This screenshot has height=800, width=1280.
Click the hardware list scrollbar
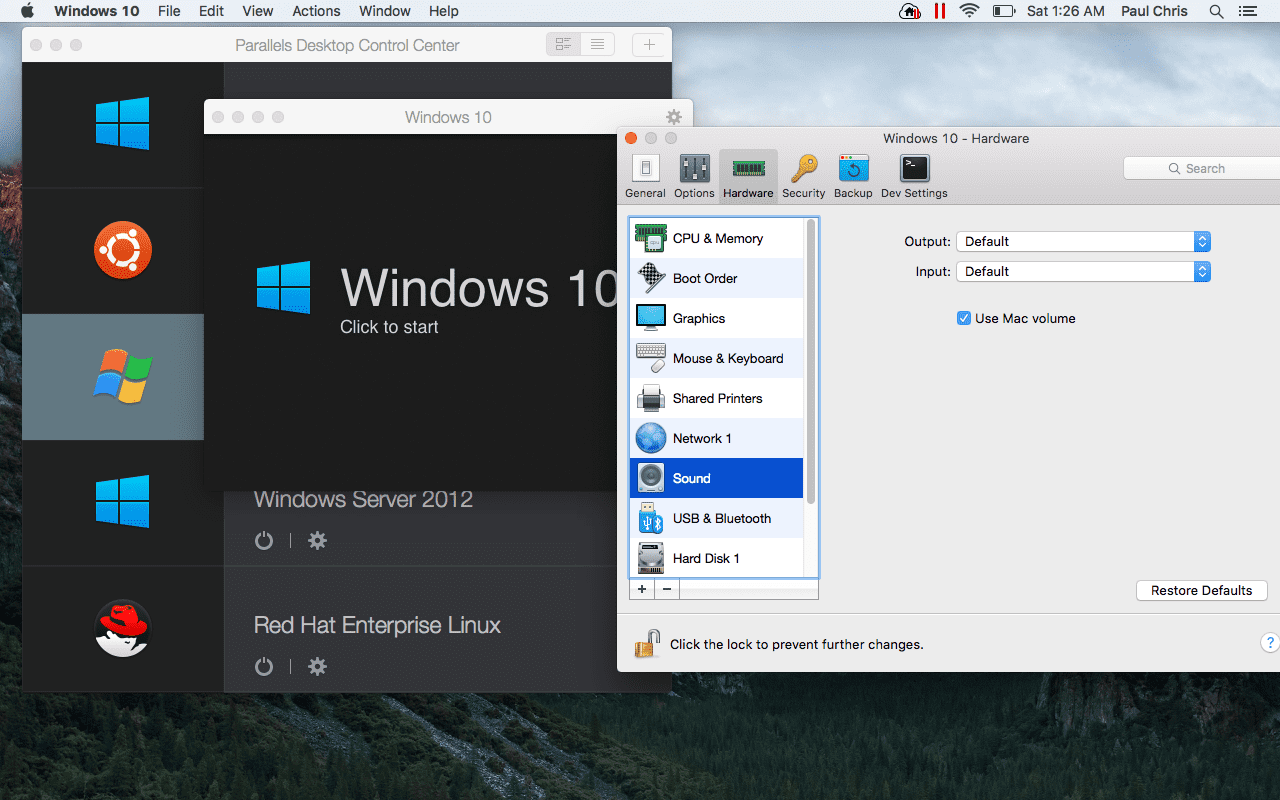[x=811, y=361]
